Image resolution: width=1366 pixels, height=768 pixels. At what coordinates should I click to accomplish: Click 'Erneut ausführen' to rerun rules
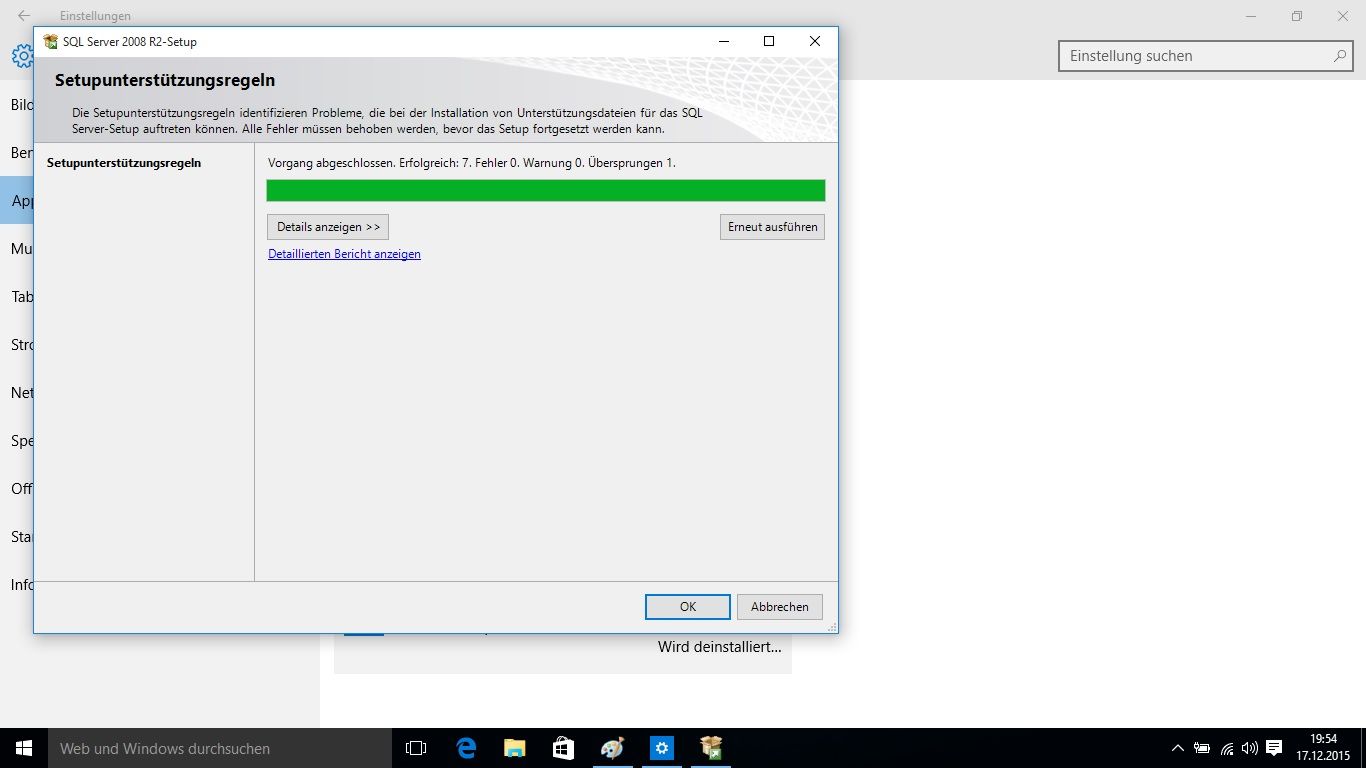(x=772, y=227)
